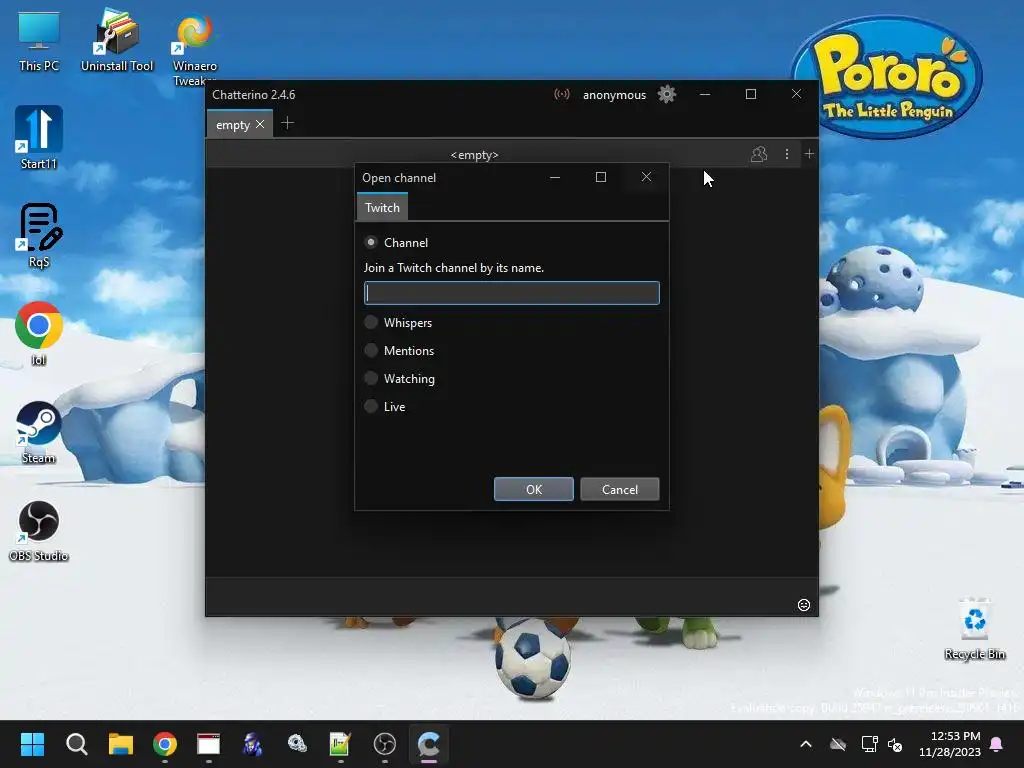The image size is (1024, 768).
Task: Open RqS desktop shortcut
Action: pyautogui.click(x=39, y=236)
